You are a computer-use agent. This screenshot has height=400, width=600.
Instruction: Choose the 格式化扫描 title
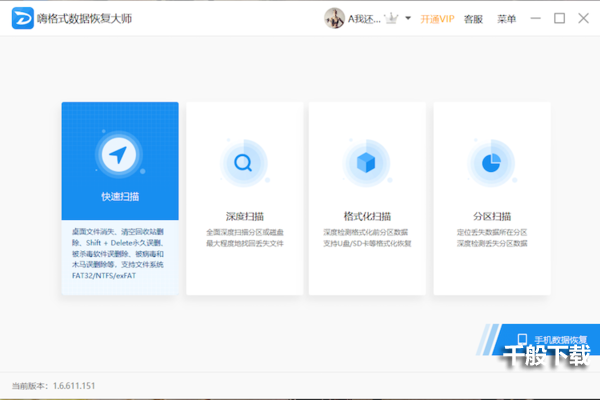point(367,217)
